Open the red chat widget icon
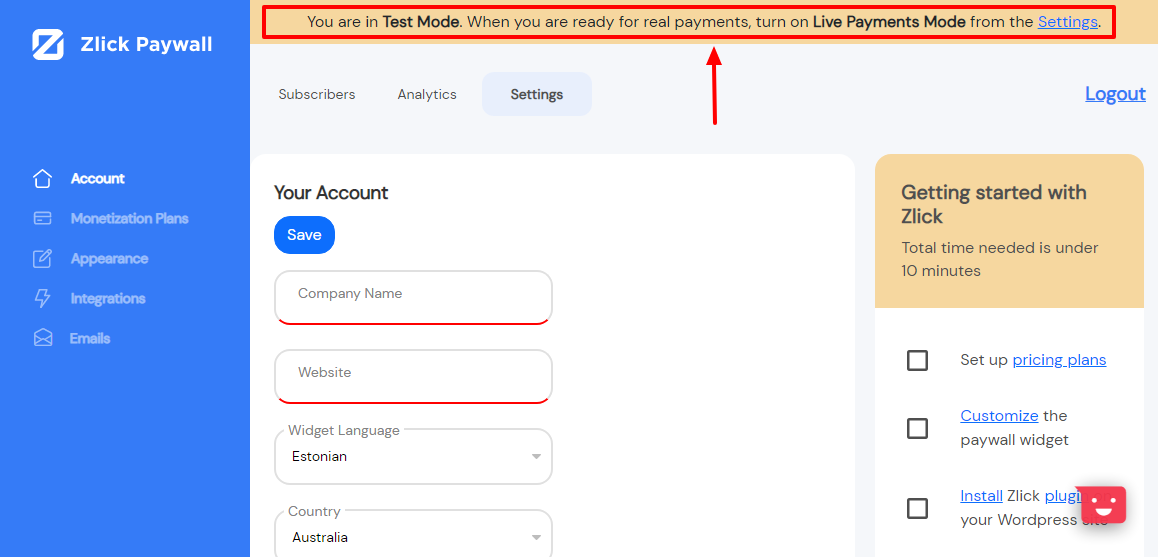Image resolution: width=1158 pixels, height=557 pixels. 1103,504
